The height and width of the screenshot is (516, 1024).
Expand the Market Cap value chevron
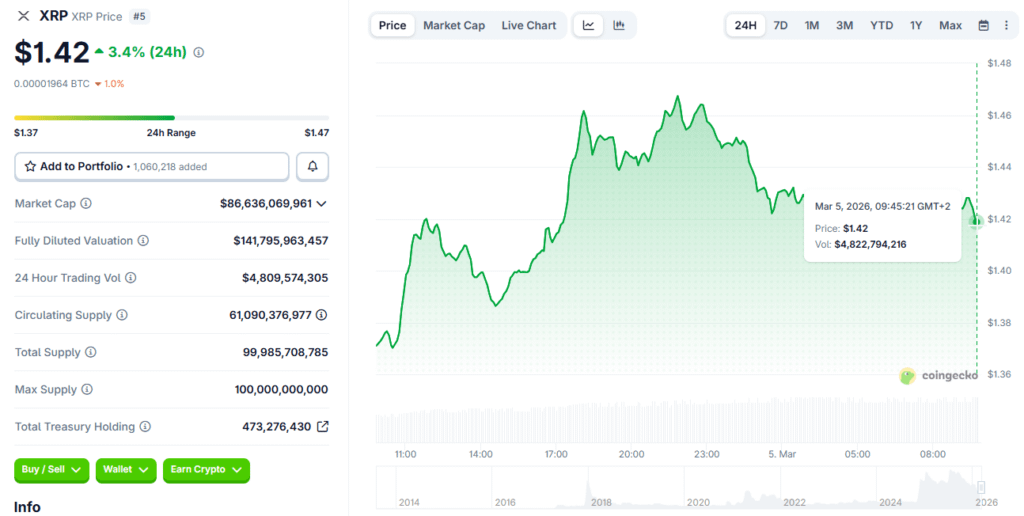click(x=321, y=204)
